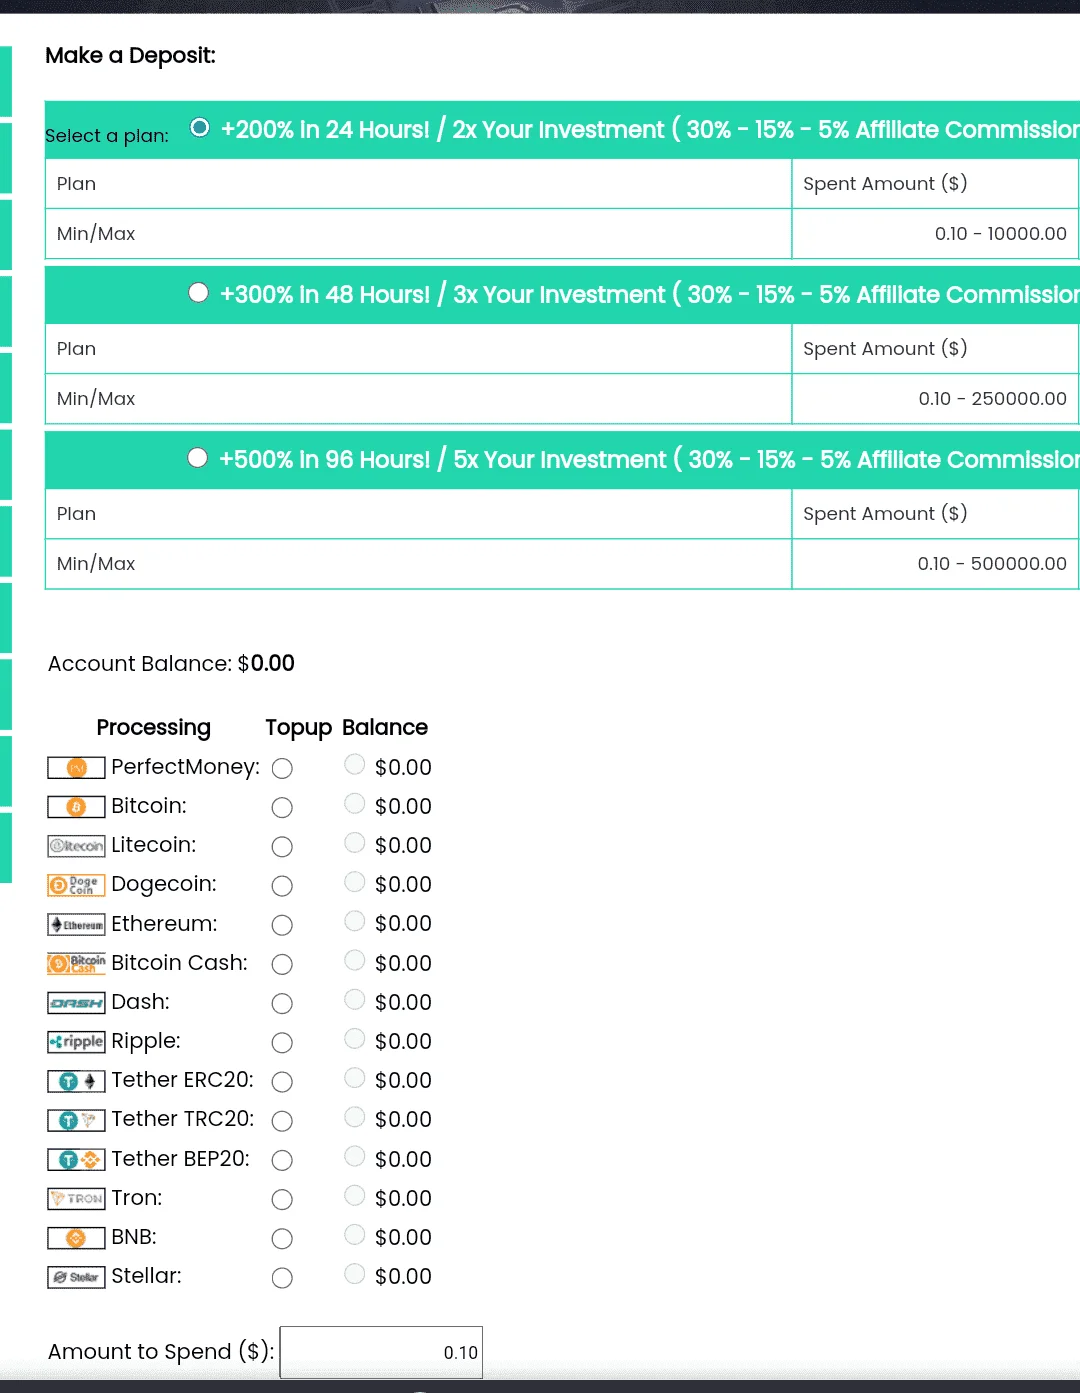Click the 0.10 - 250000.00 Min/Max value
1080x1393 pixels.
(x=993, y=399)
